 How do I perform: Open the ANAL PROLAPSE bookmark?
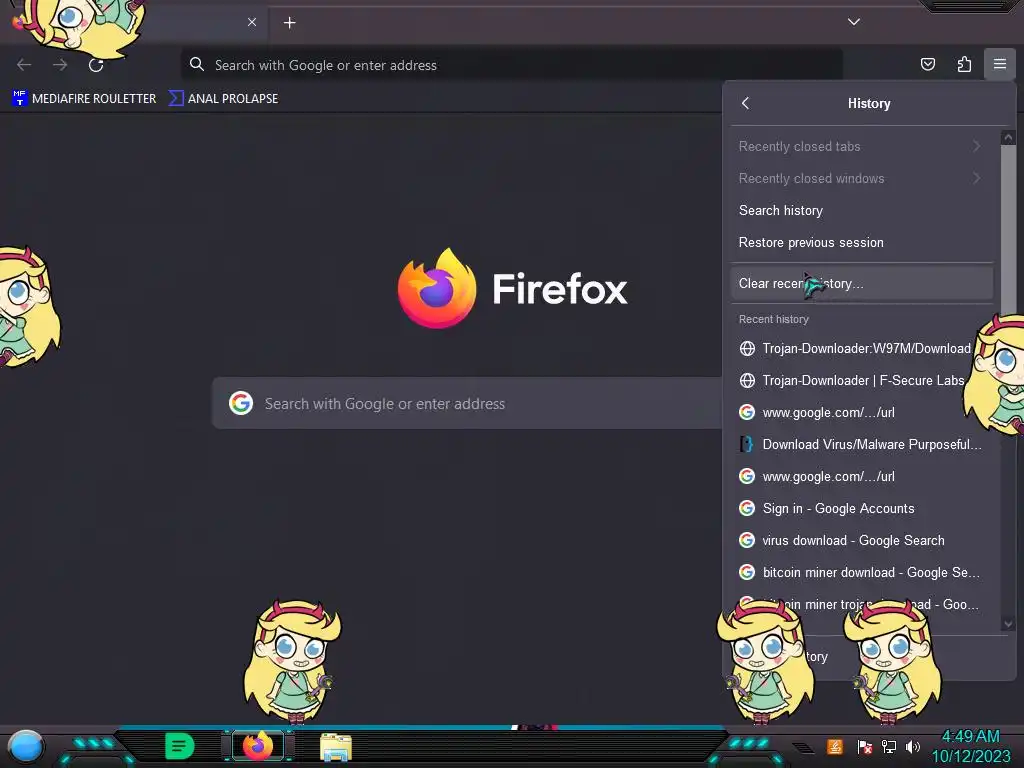(x=223, y=99)
